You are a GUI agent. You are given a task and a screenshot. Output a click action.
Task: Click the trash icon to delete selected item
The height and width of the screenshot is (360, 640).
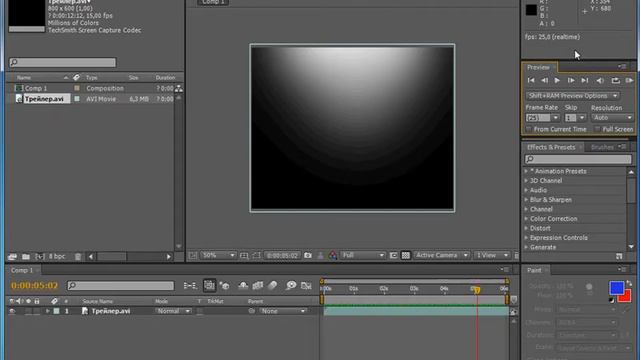pyautogui.click(x=78, y=256)
